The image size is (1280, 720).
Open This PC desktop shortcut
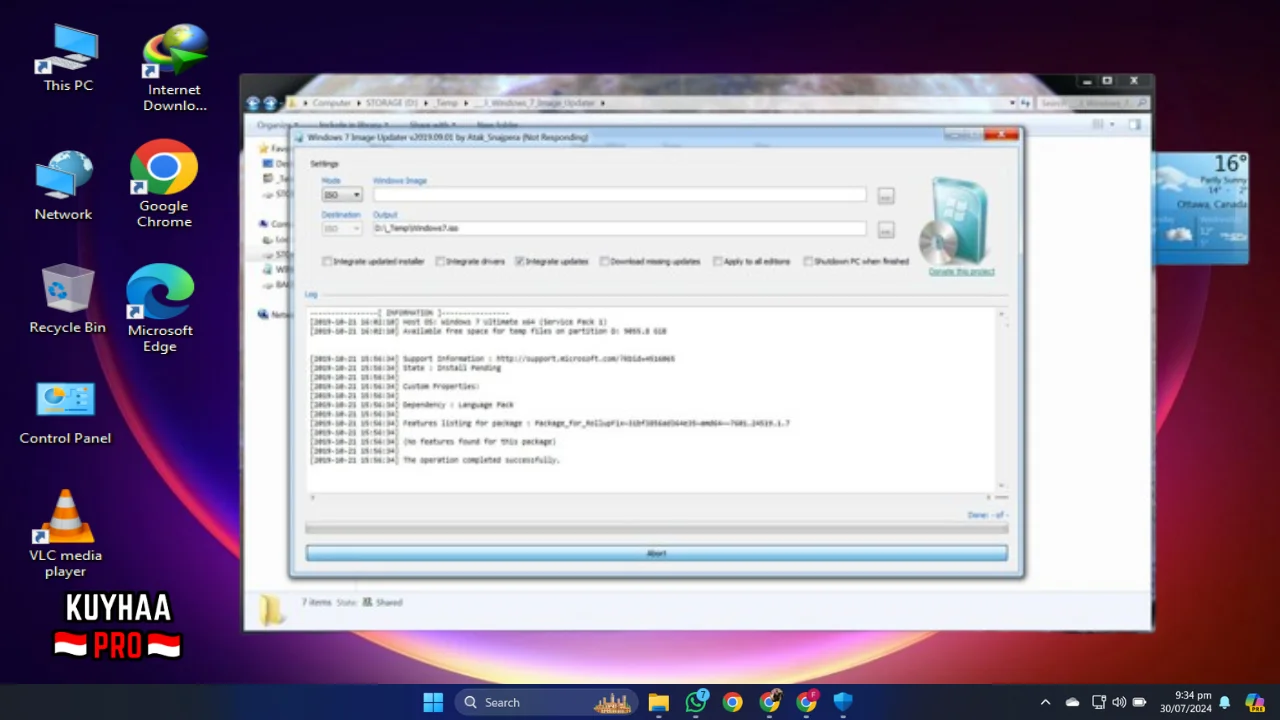(x=68, y=57)
